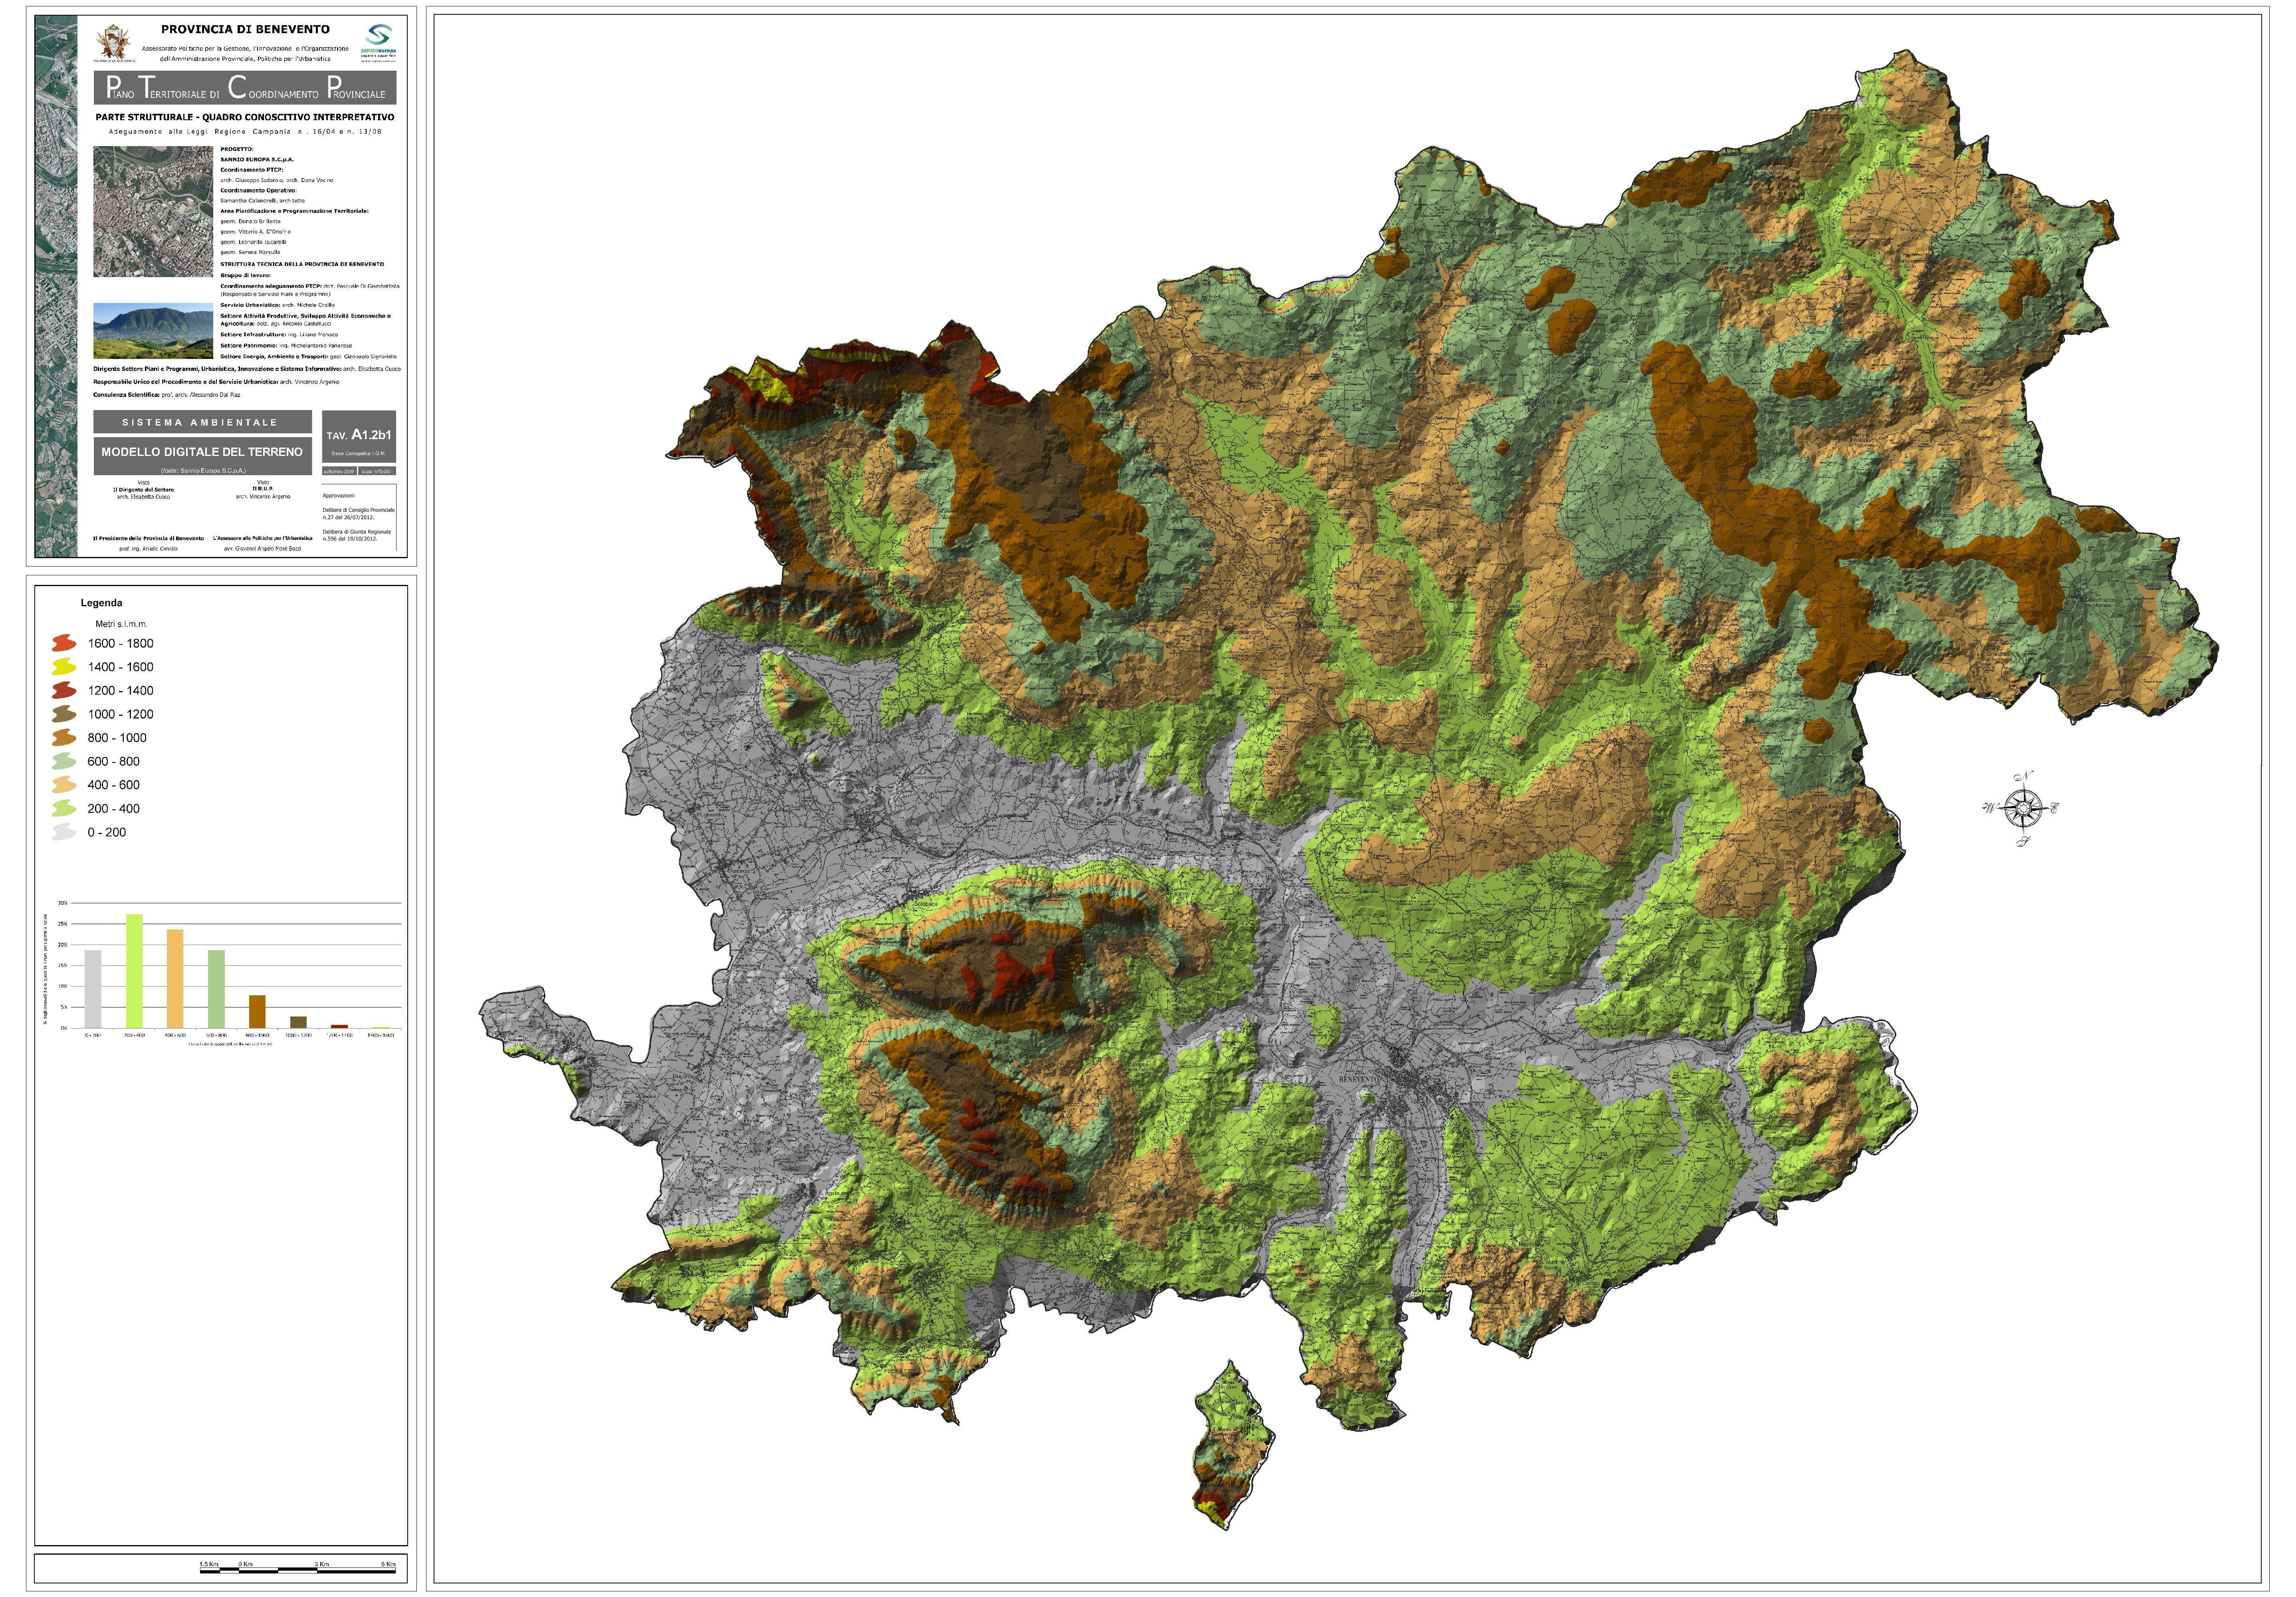Click 'STRUTTURA TECNICA DELLA PROVINCIA DI BENEVENTO' line
2296x1597 pixels.
coord(302,264)
